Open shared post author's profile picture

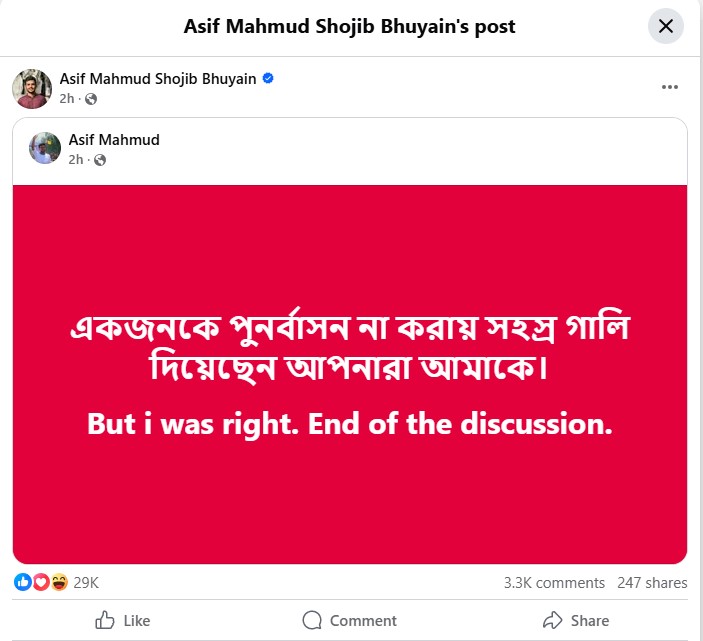46,148
